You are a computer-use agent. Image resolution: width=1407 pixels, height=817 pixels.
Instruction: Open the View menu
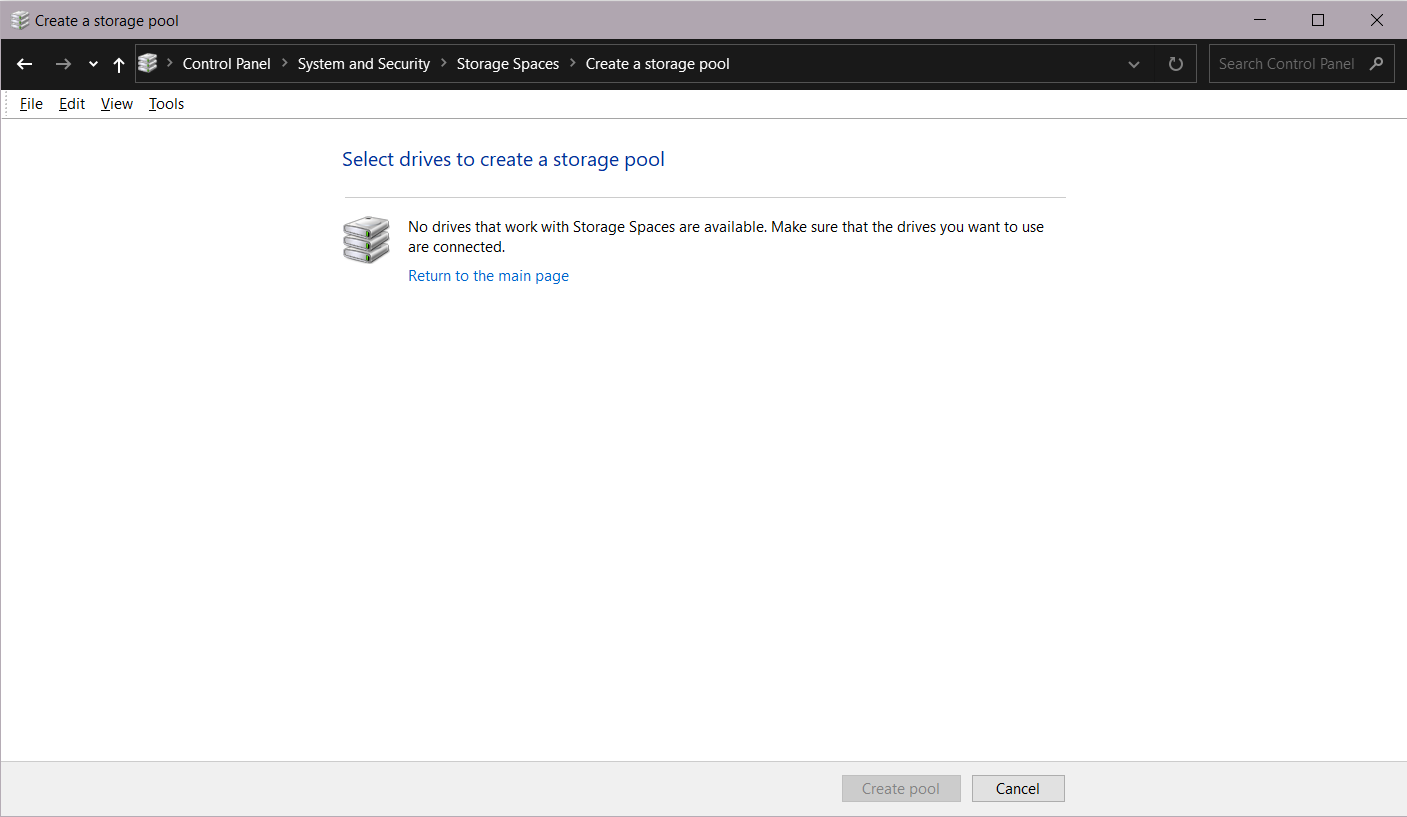pyautogui.click(x=117, y=104)
